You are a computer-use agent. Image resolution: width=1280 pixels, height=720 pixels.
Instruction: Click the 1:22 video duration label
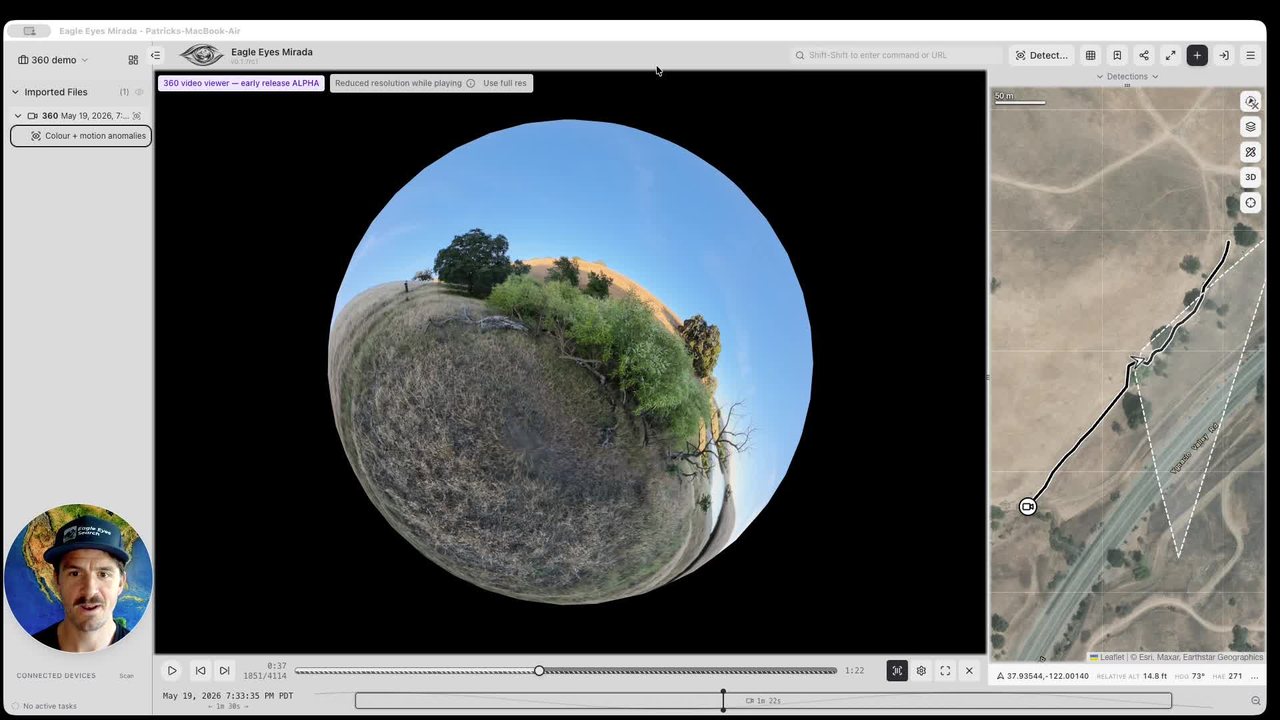pos(854,671)
